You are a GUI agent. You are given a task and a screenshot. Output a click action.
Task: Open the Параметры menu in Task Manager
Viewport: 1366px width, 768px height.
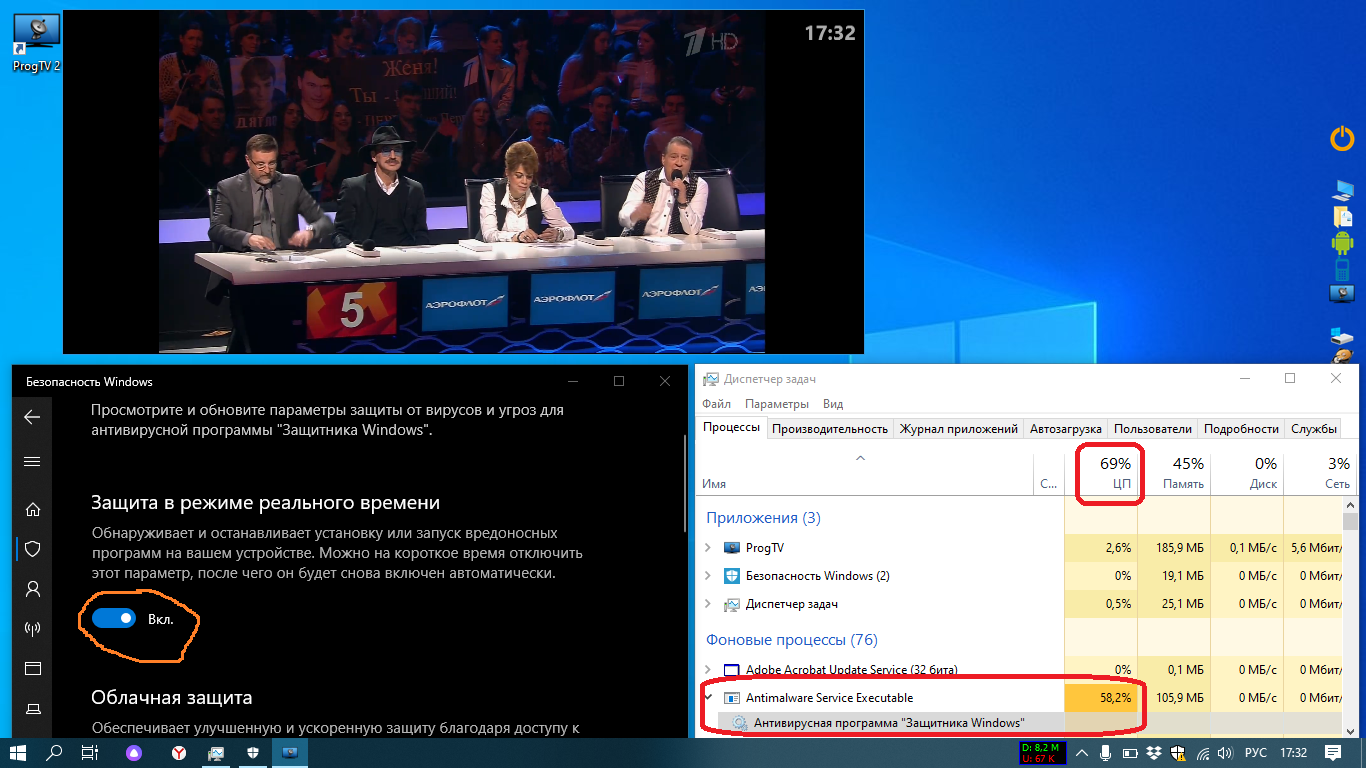pyautogui.click(x=776, y=404)
